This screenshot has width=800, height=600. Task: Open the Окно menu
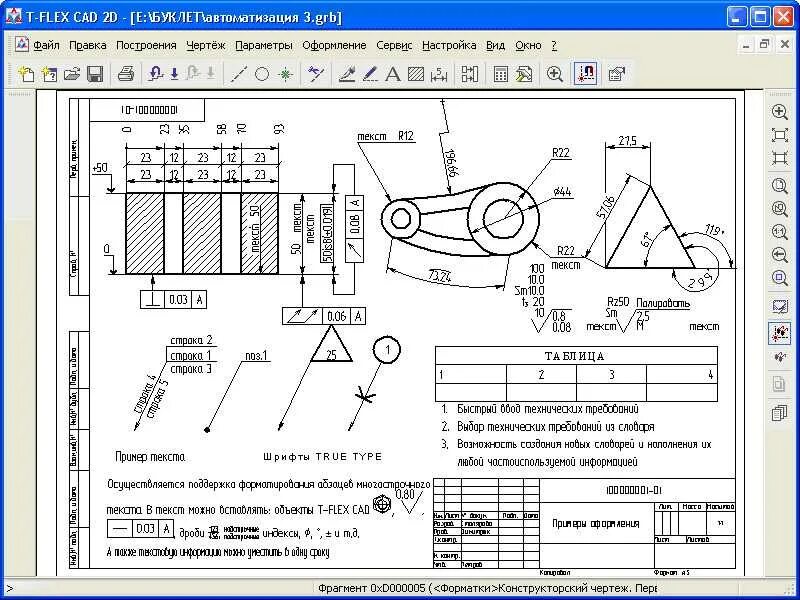[528, 45]
